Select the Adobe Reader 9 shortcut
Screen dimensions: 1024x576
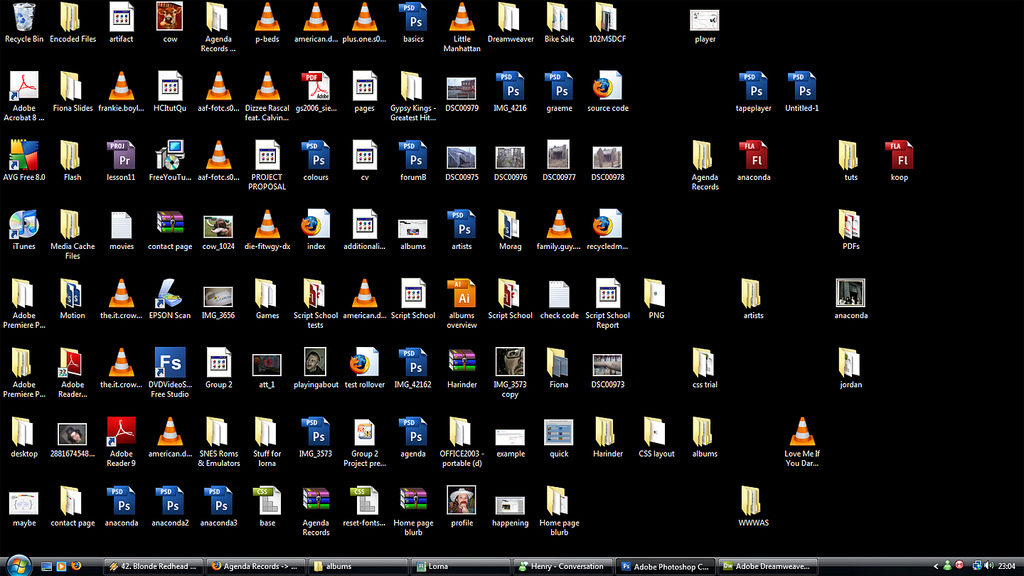tap(121, 432)
